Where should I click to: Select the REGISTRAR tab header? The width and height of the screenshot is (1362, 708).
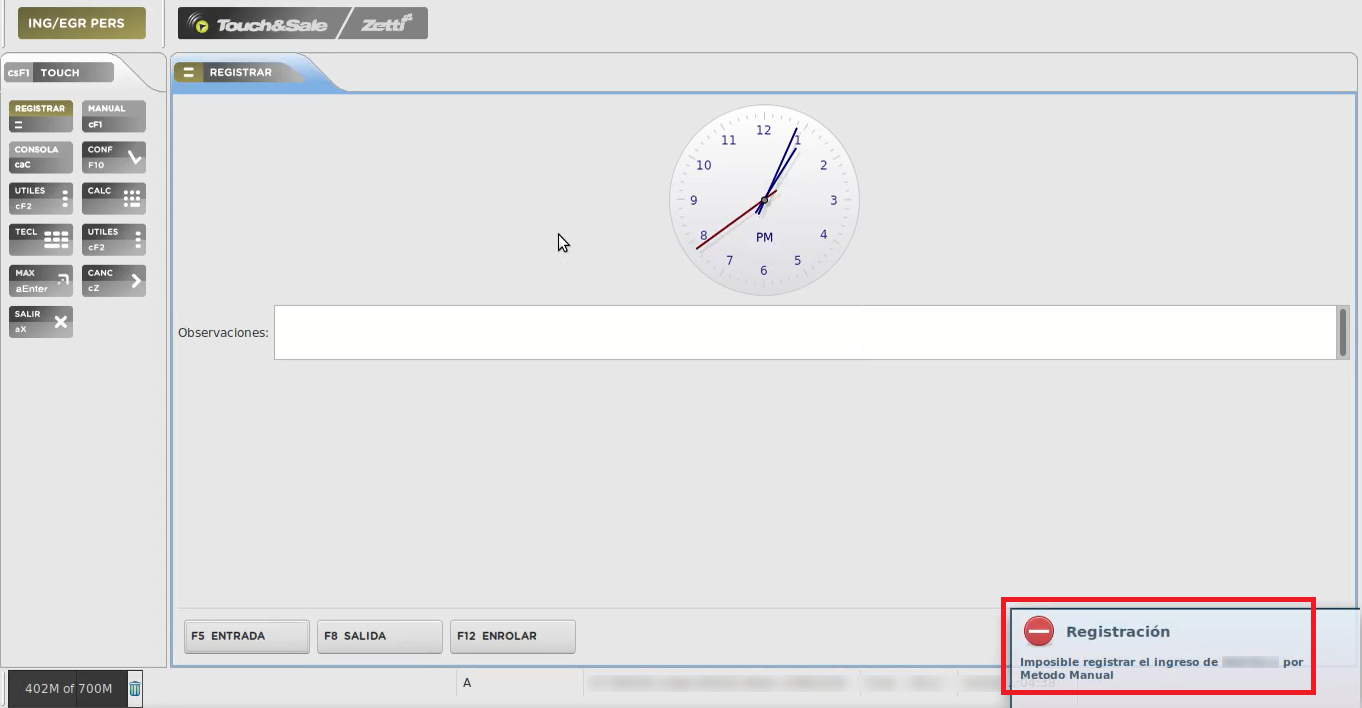point(240,72)
